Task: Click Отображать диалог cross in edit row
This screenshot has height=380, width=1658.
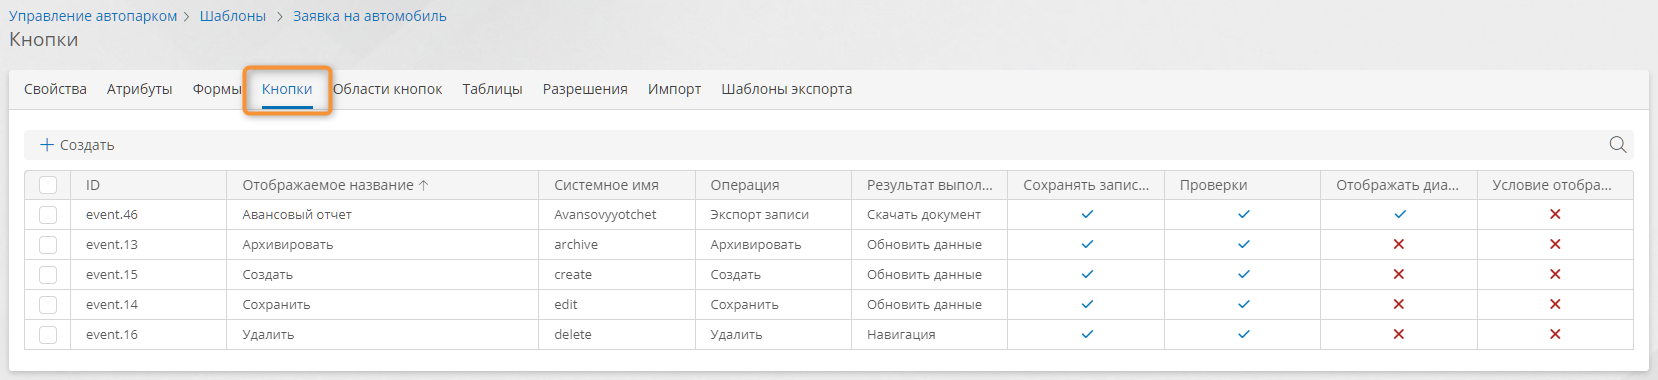Action: [x=1399, y=304]
